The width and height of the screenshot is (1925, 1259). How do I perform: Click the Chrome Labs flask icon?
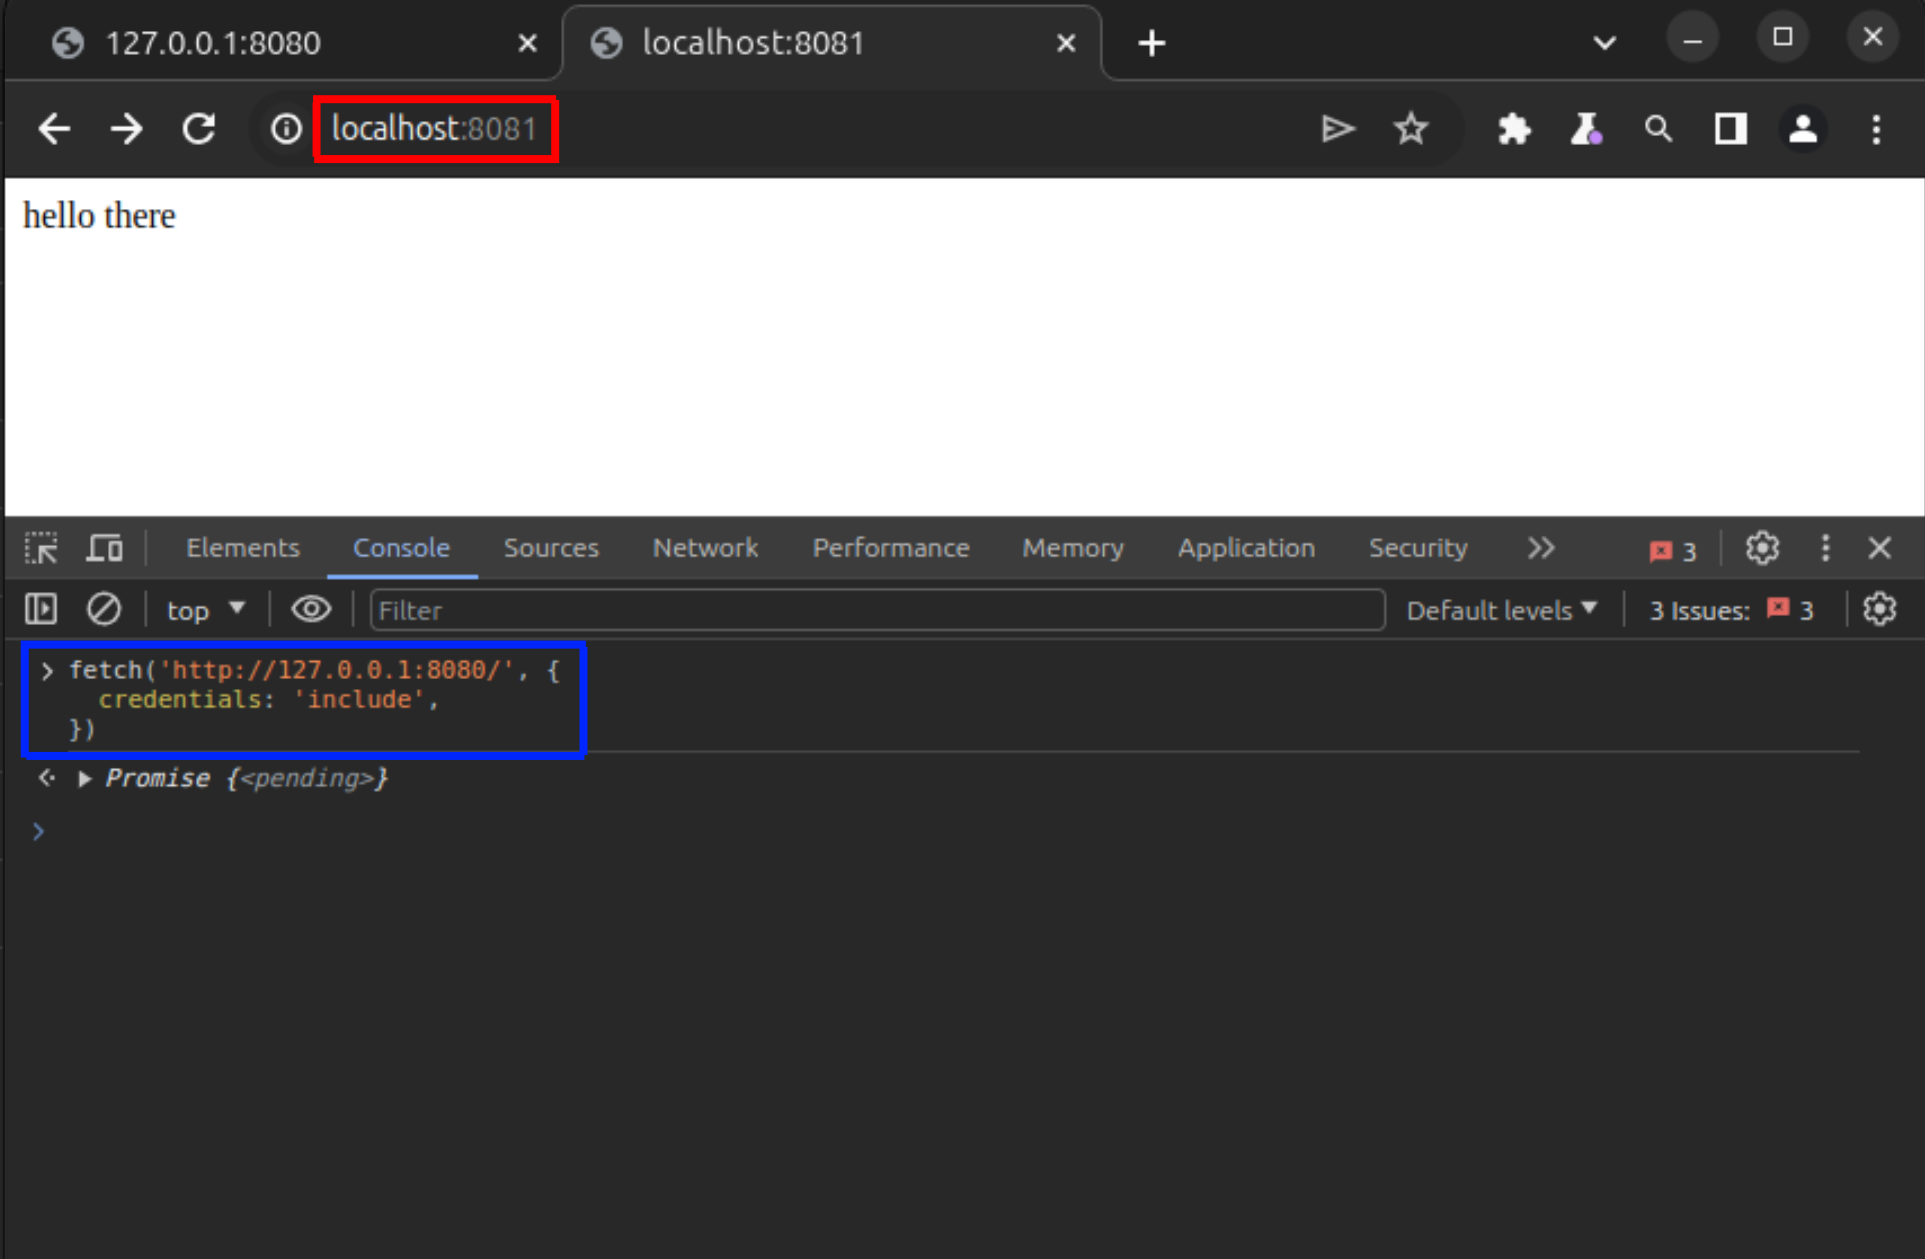[1586, 129]
